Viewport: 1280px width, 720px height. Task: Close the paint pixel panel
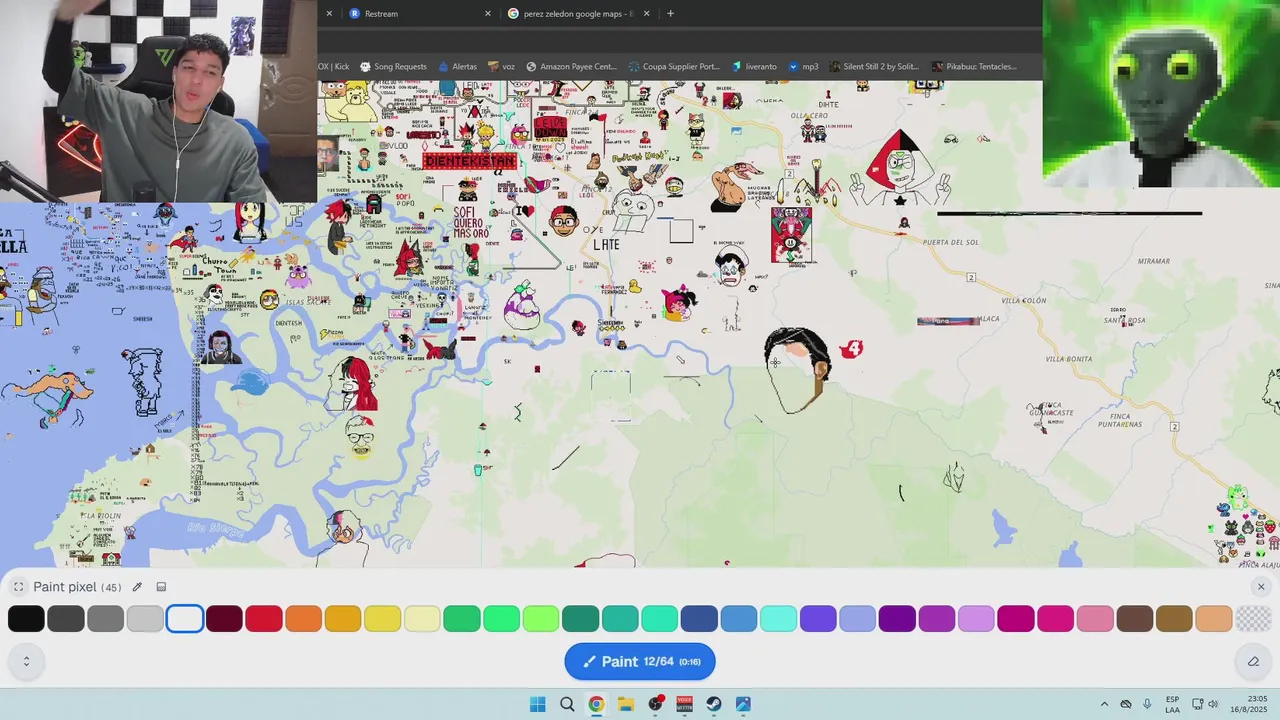coord(1261,587)
